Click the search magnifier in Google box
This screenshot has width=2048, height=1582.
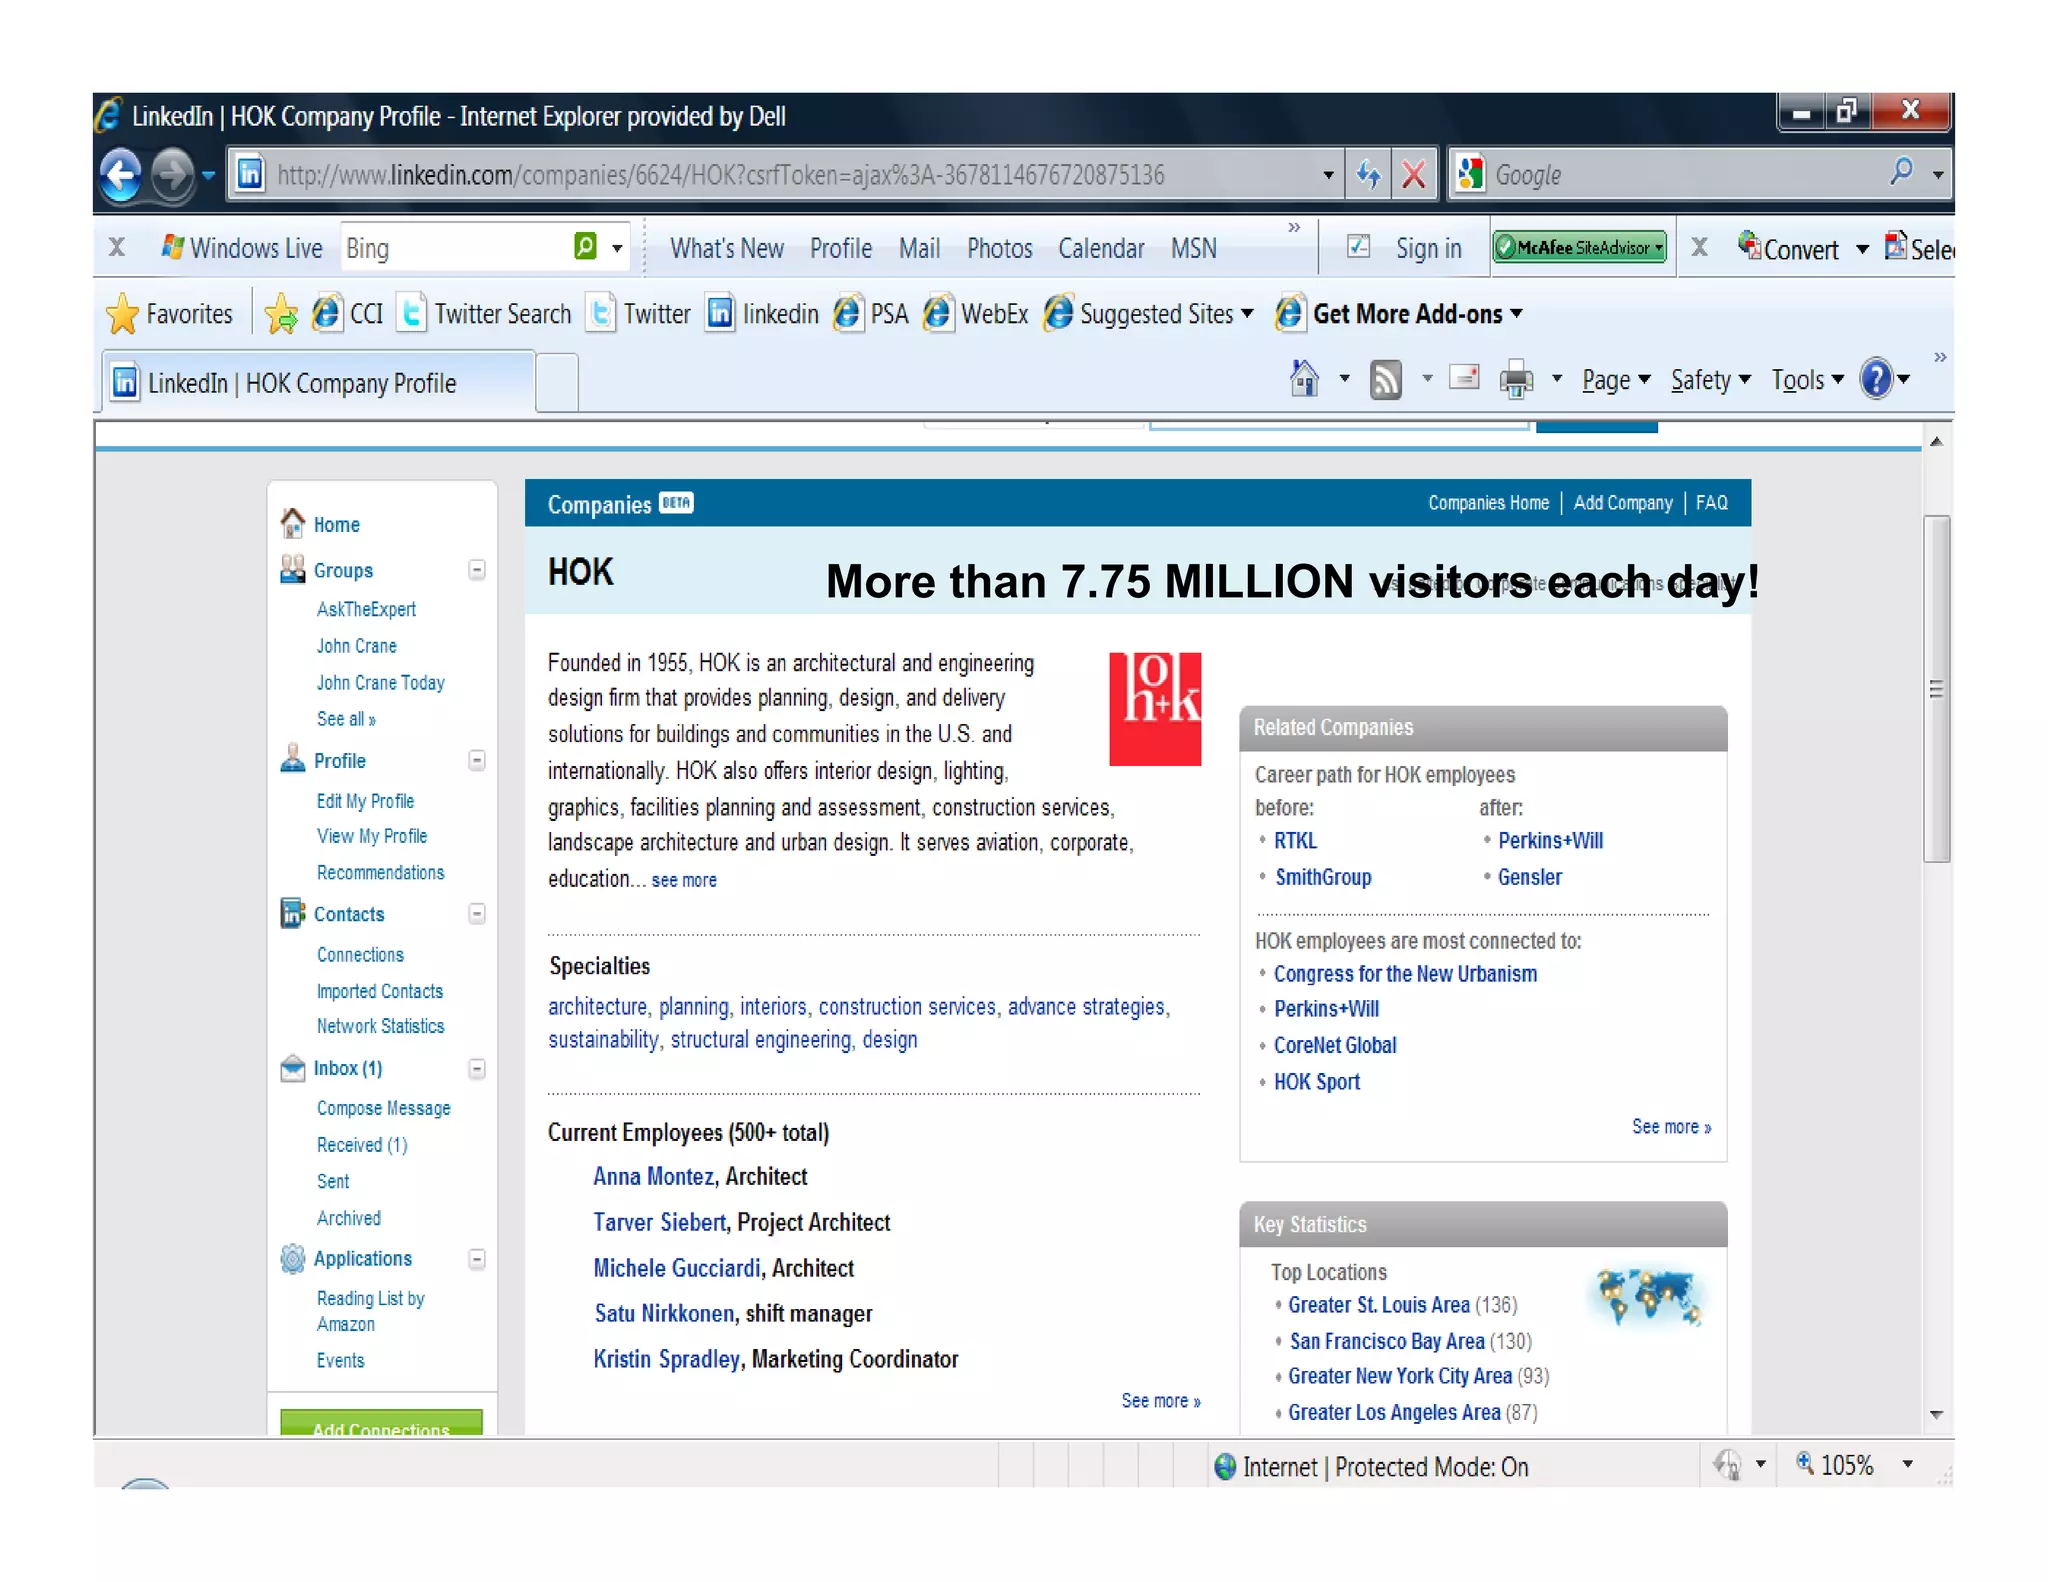1901,173
